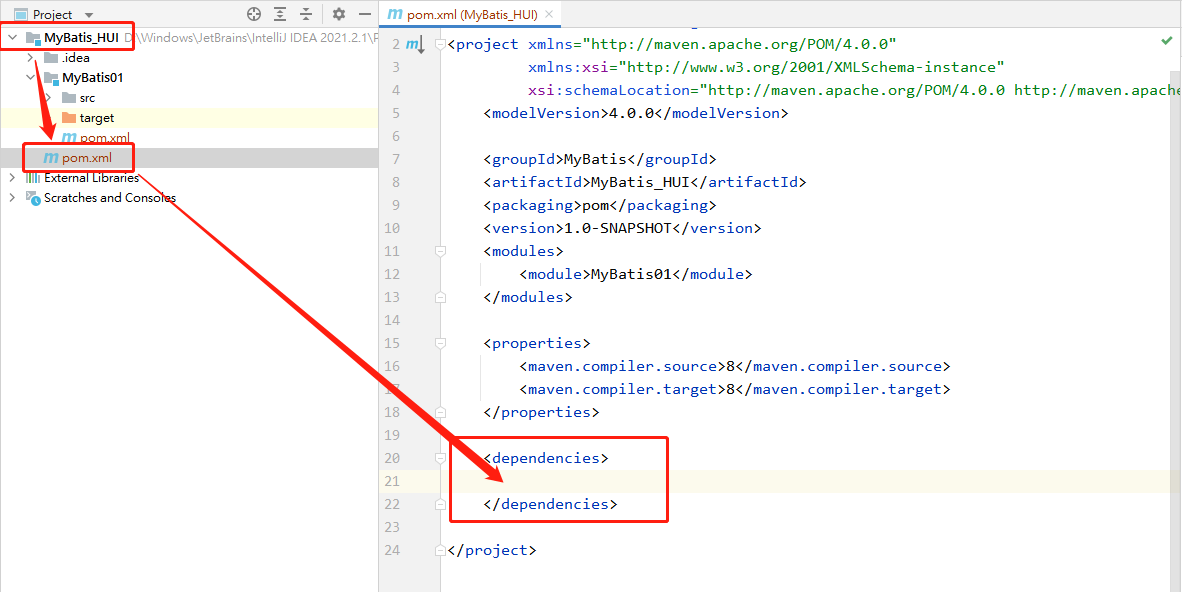1182x592 pixels.
Task: Click the fold marker at line 22
Action: click(x=441, y=504)
